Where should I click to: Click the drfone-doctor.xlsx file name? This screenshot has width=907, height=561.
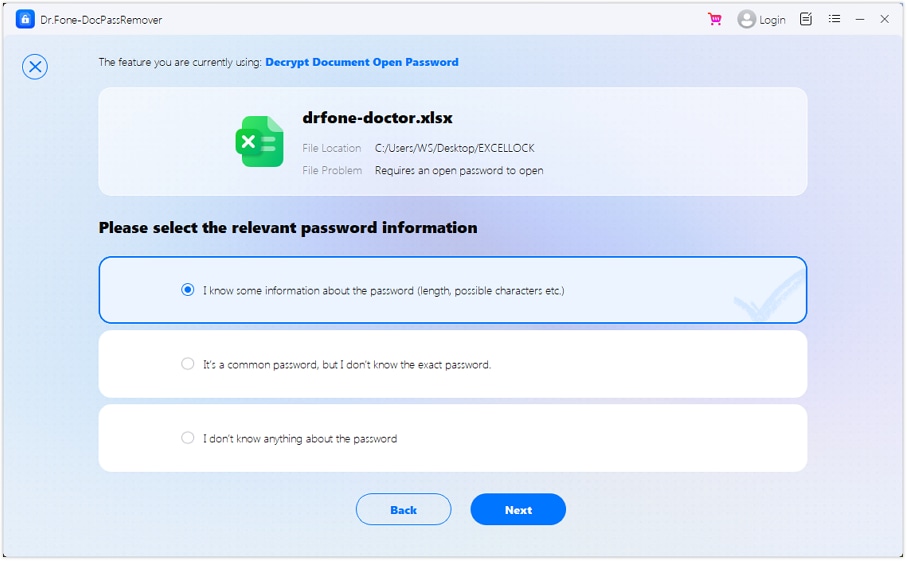377,118
